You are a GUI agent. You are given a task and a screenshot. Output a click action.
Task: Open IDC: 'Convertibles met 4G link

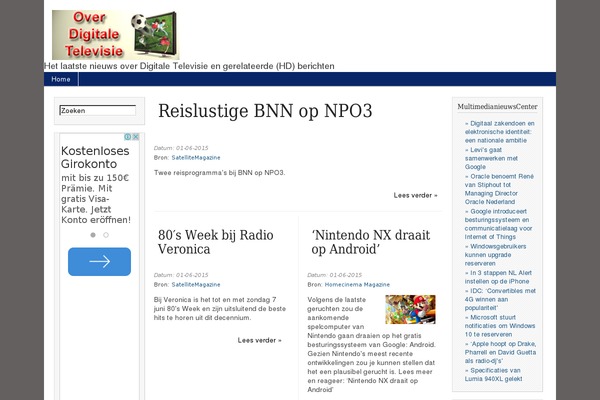point(500,299)
